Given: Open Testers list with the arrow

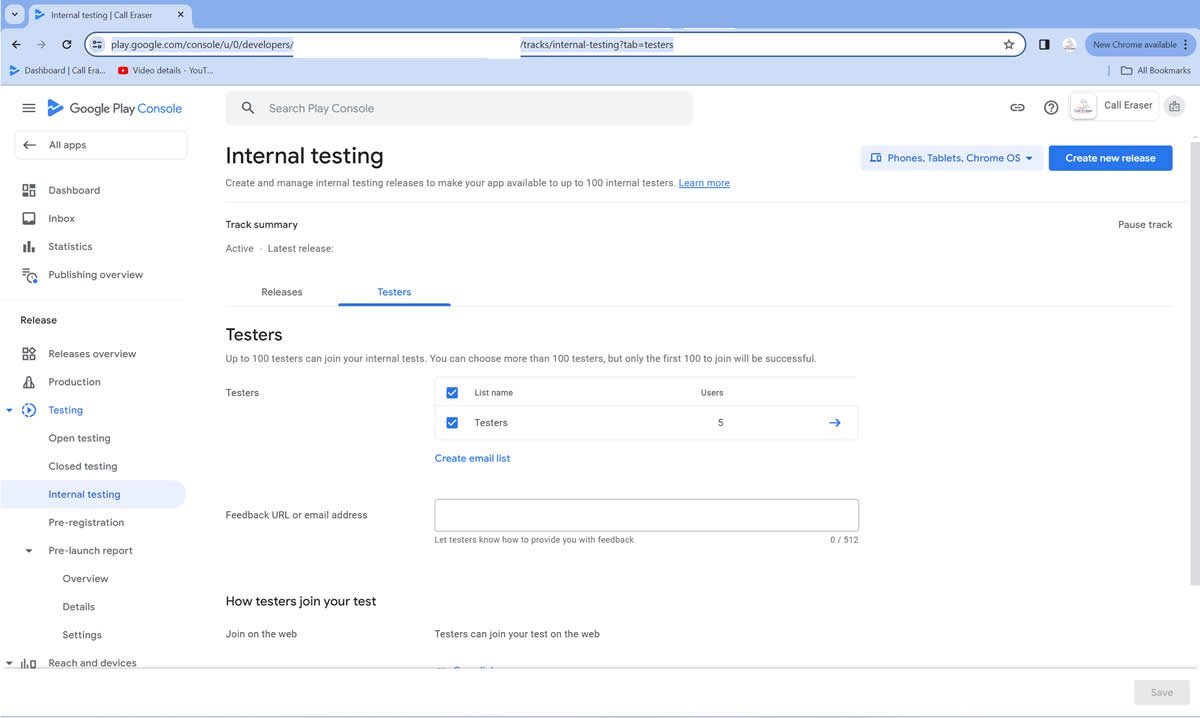Looking at the screenshot, I should pyautogui.click(x=835, y=423).
